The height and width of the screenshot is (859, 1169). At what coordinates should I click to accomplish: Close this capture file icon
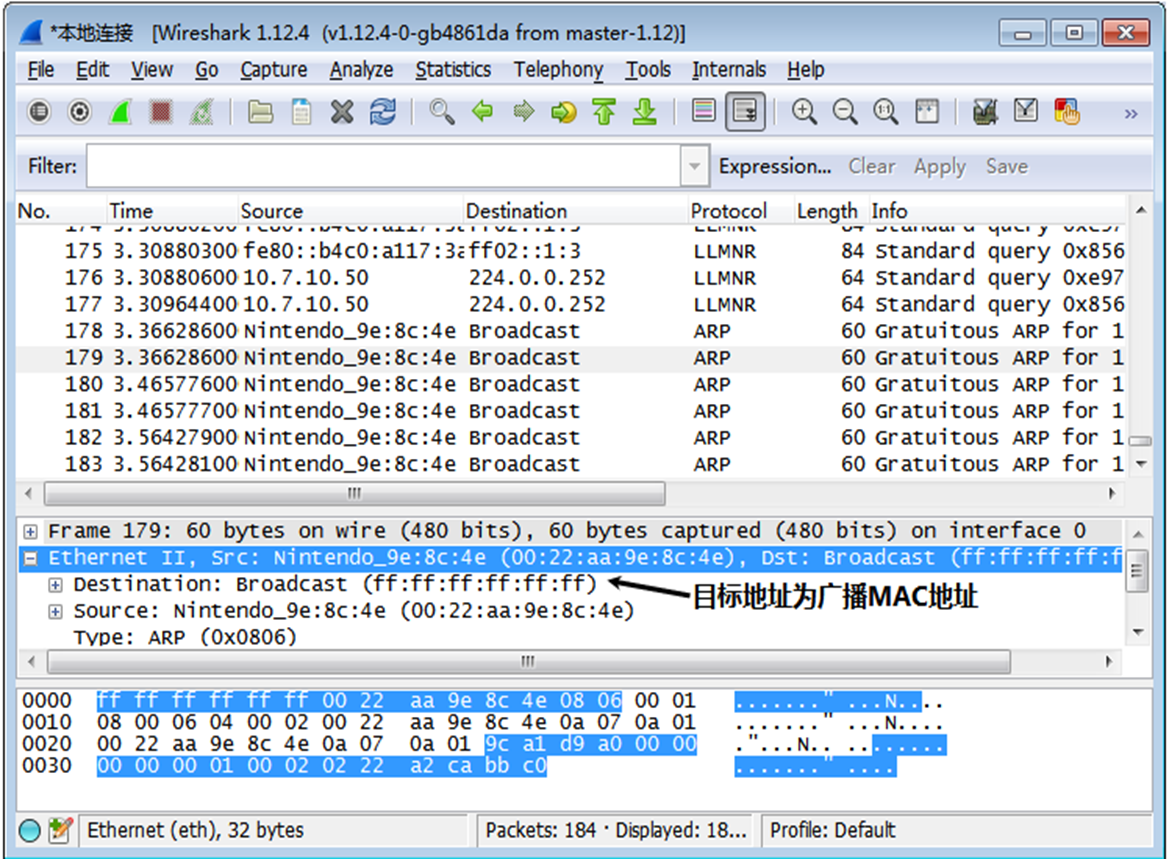(342, 112)
